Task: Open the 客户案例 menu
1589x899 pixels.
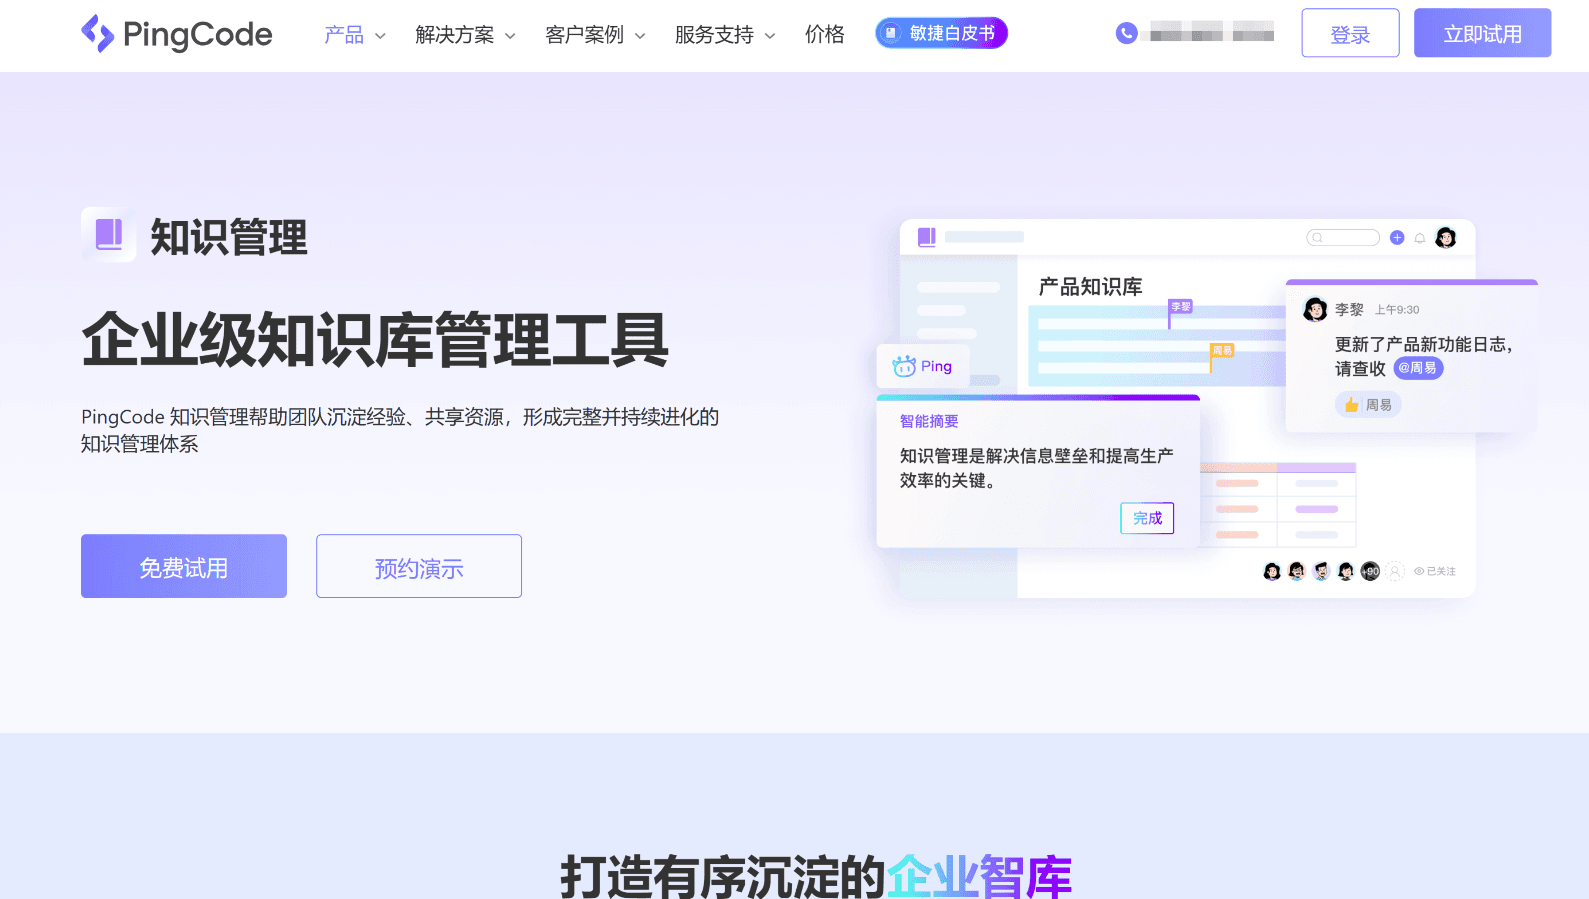Action: [585, 35]
